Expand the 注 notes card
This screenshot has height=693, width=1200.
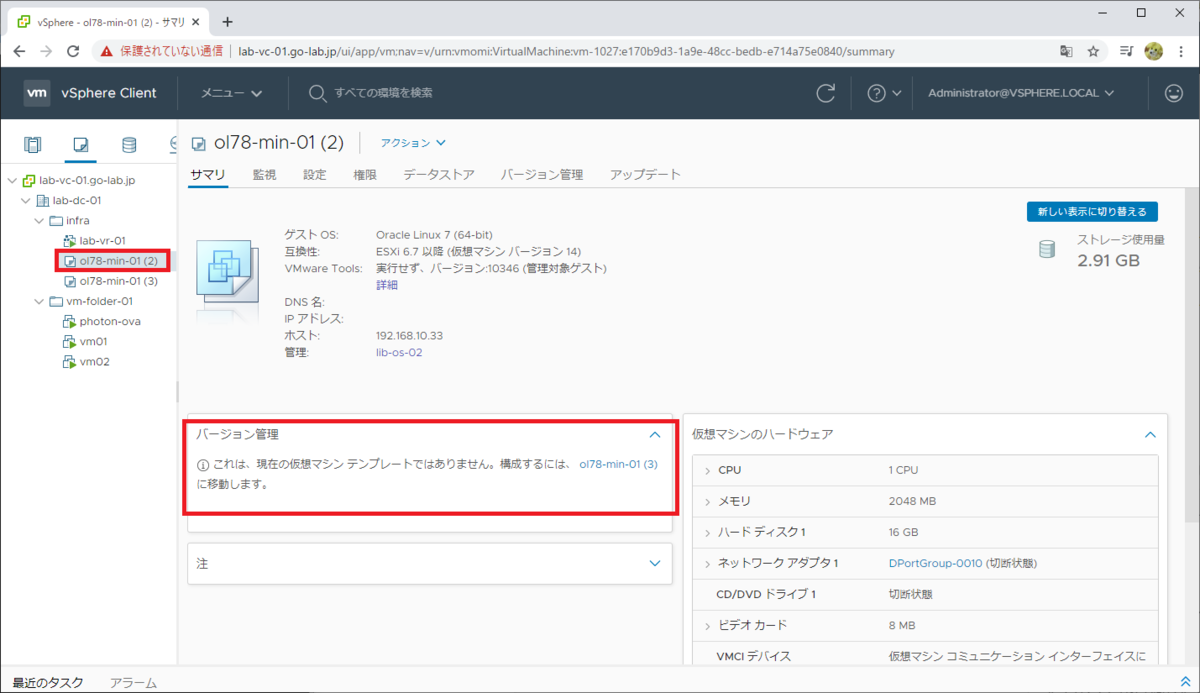click(x=655, y=563)
